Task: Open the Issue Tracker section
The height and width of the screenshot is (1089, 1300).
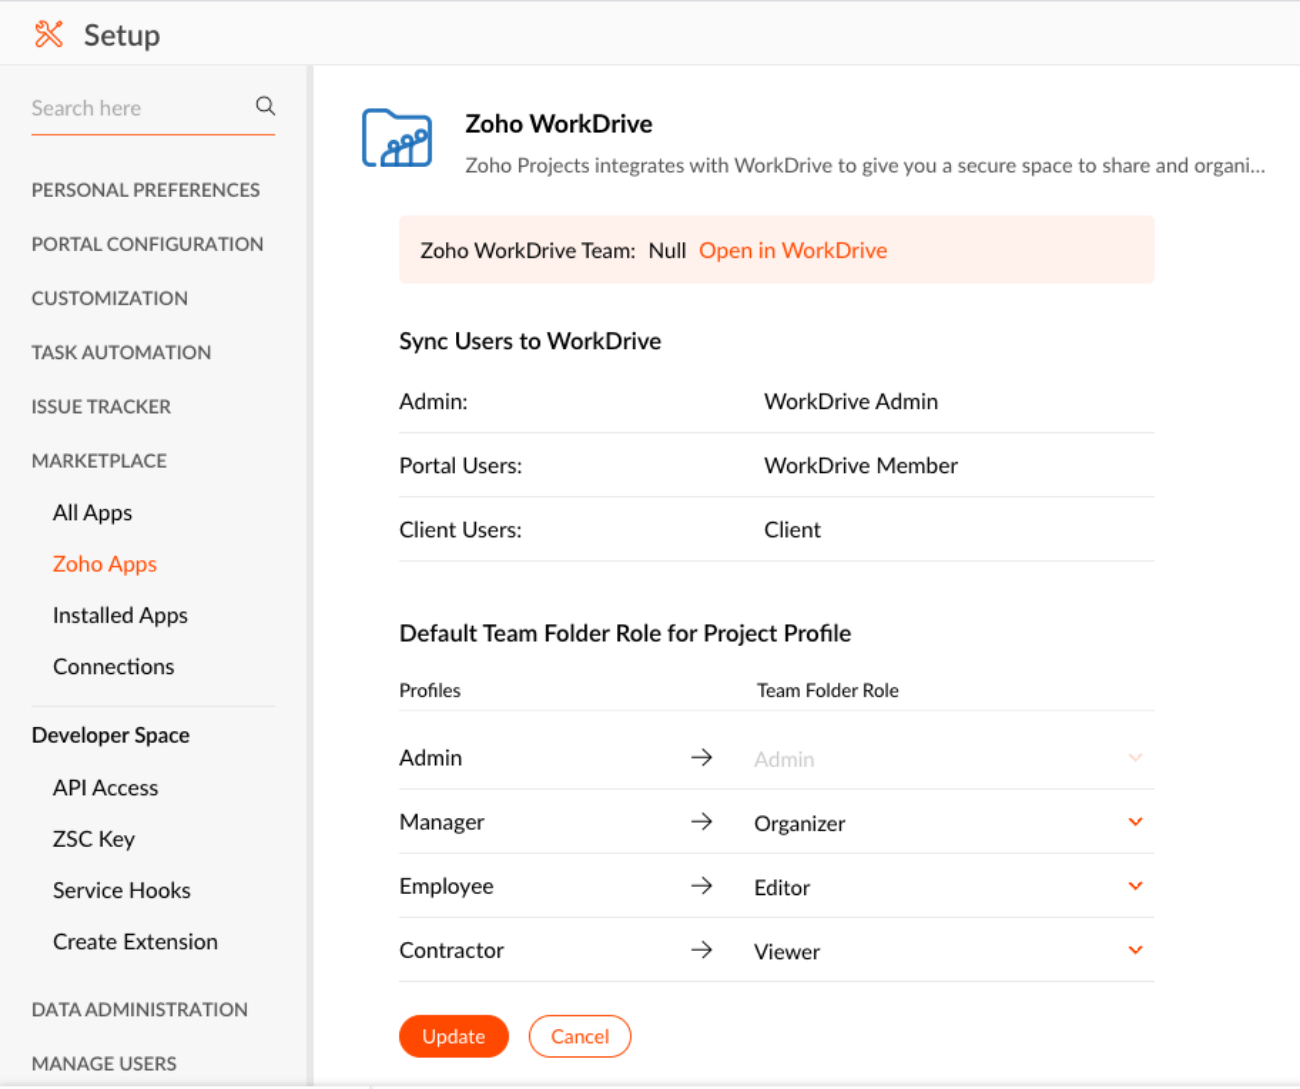Action: [101, 406]
